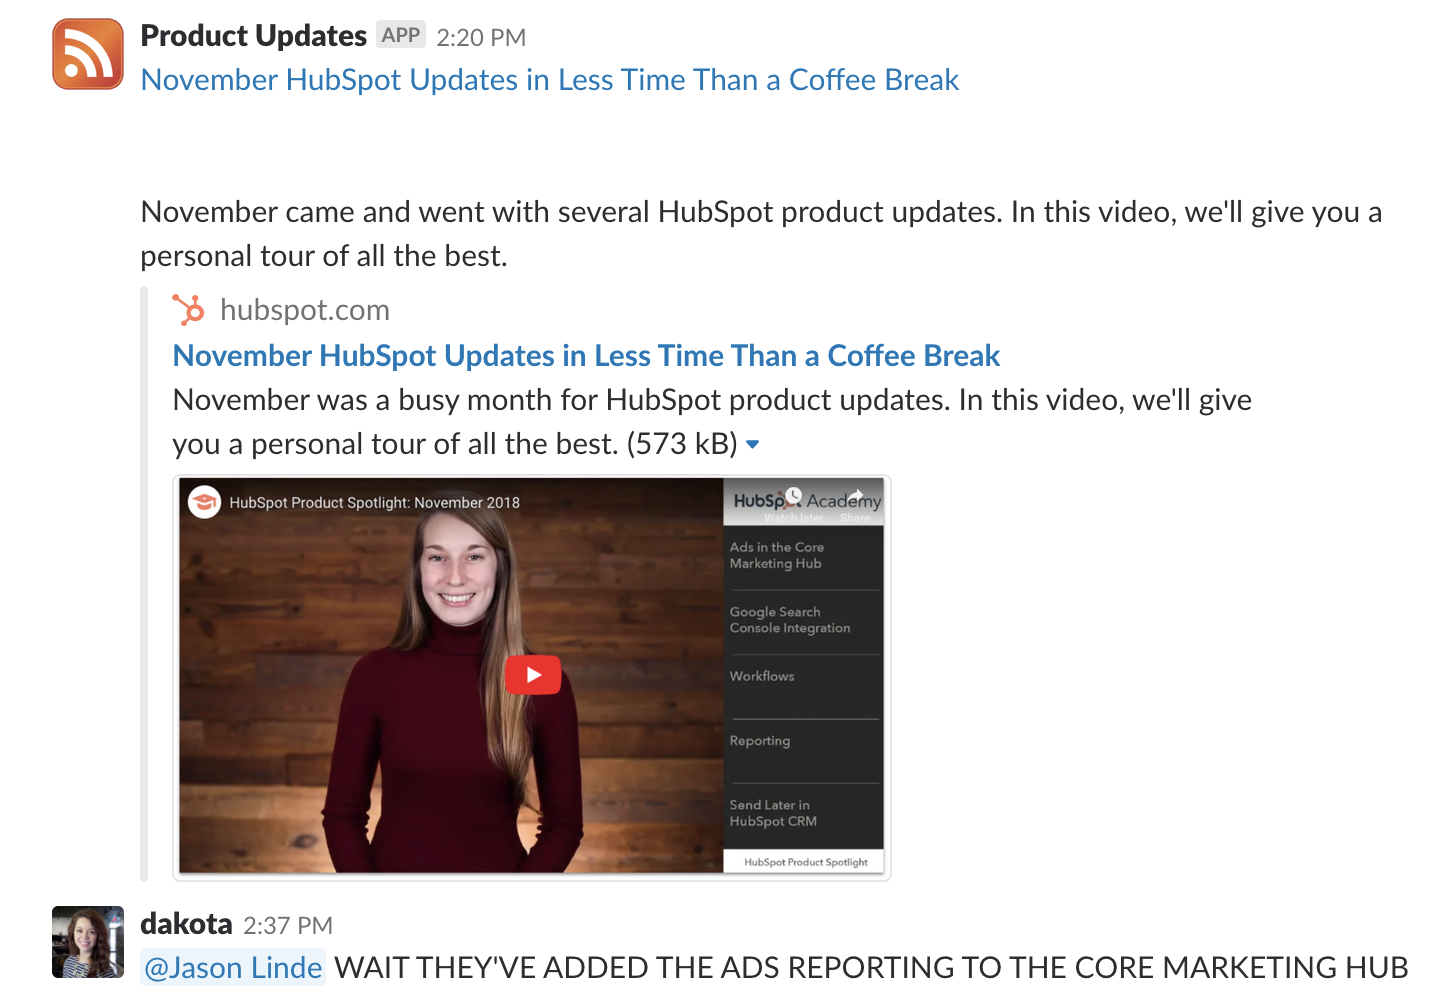Select Send Later in HubSpot CRM chapter
Image resolution: width=1446 pixels, height=1000 pixels.
coord(773,813)
